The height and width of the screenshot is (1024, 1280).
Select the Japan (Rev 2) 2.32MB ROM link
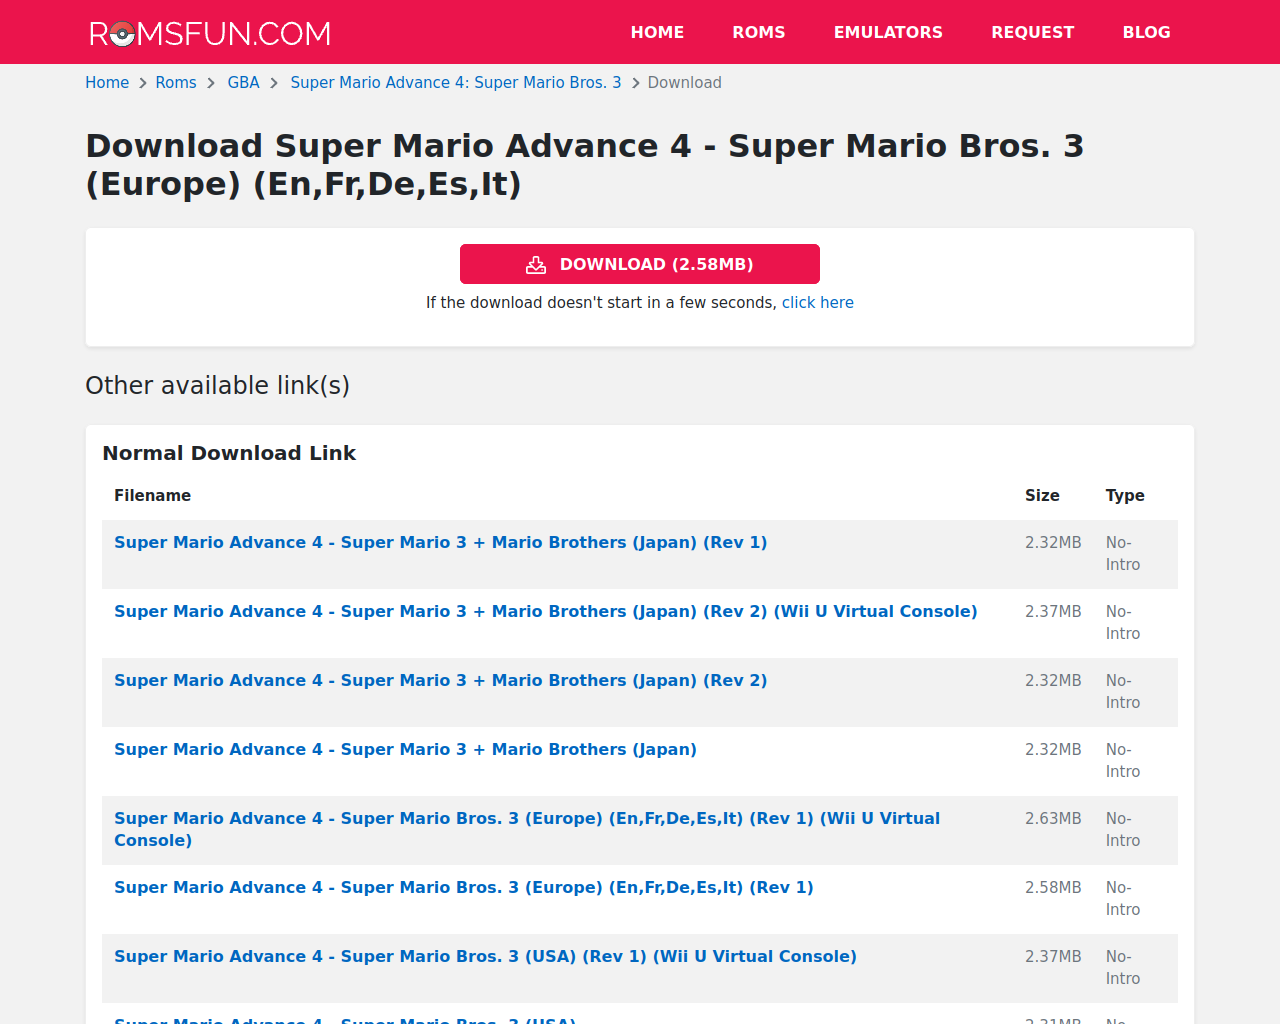point(440,680)
